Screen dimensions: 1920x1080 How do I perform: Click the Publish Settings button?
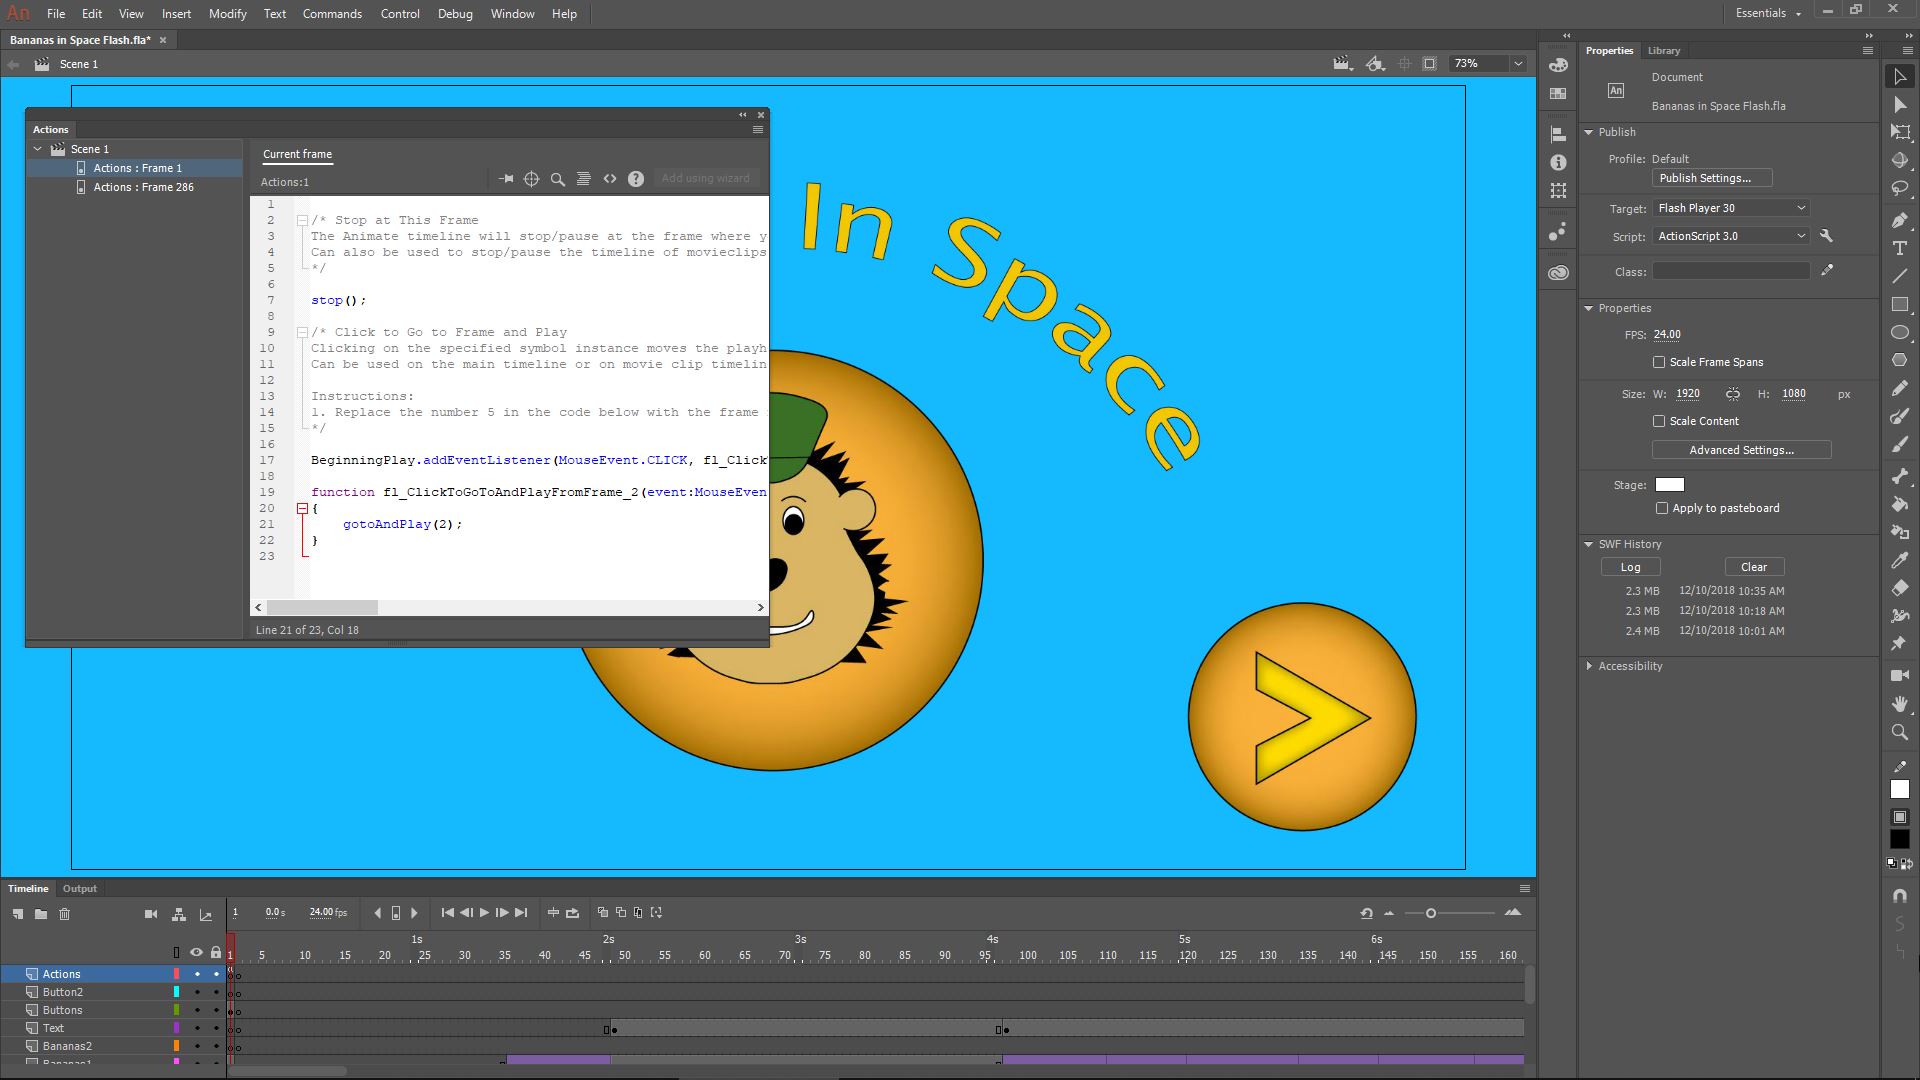click(x=1711, y=178)
